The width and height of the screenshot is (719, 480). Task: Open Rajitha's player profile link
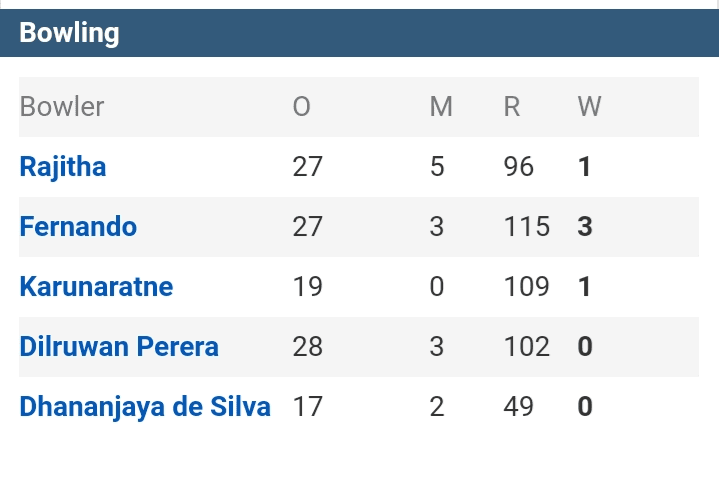62,167
